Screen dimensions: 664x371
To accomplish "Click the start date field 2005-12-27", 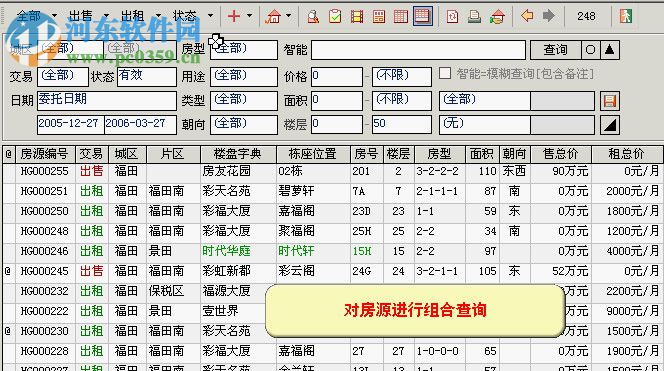I will pyautogui.click(x=70, y=125).
